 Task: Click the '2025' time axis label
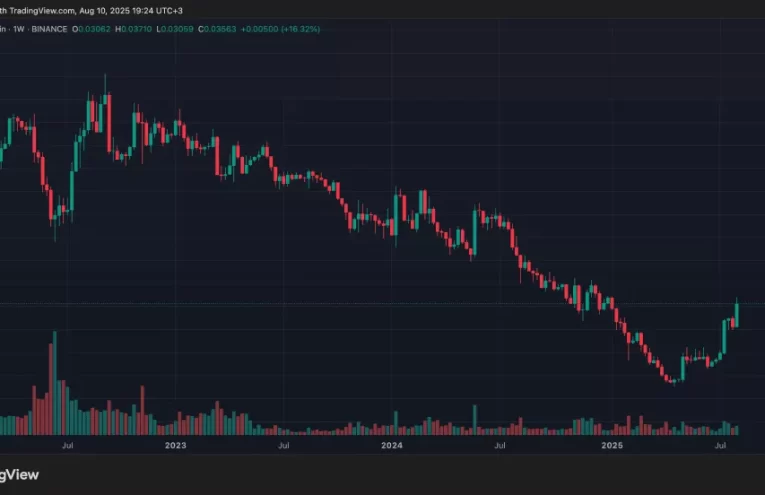(612, 445)
